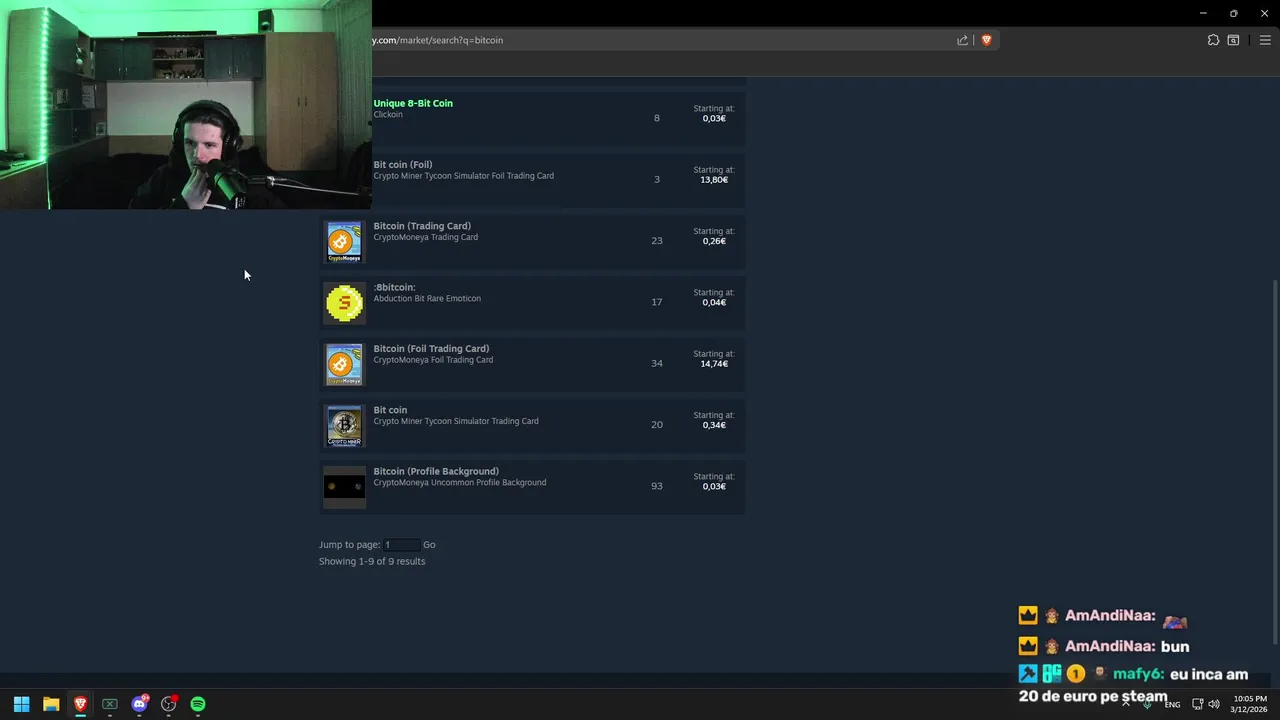This screenshot has height=720, width=1280.
Task: Open File Explorer from taskbar
Action: 51,704
